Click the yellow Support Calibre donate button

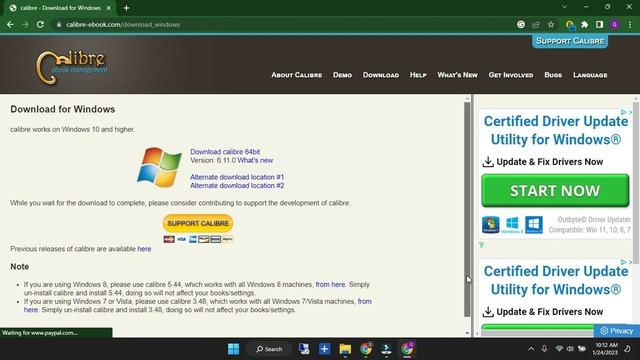click(x=198, y=223)
